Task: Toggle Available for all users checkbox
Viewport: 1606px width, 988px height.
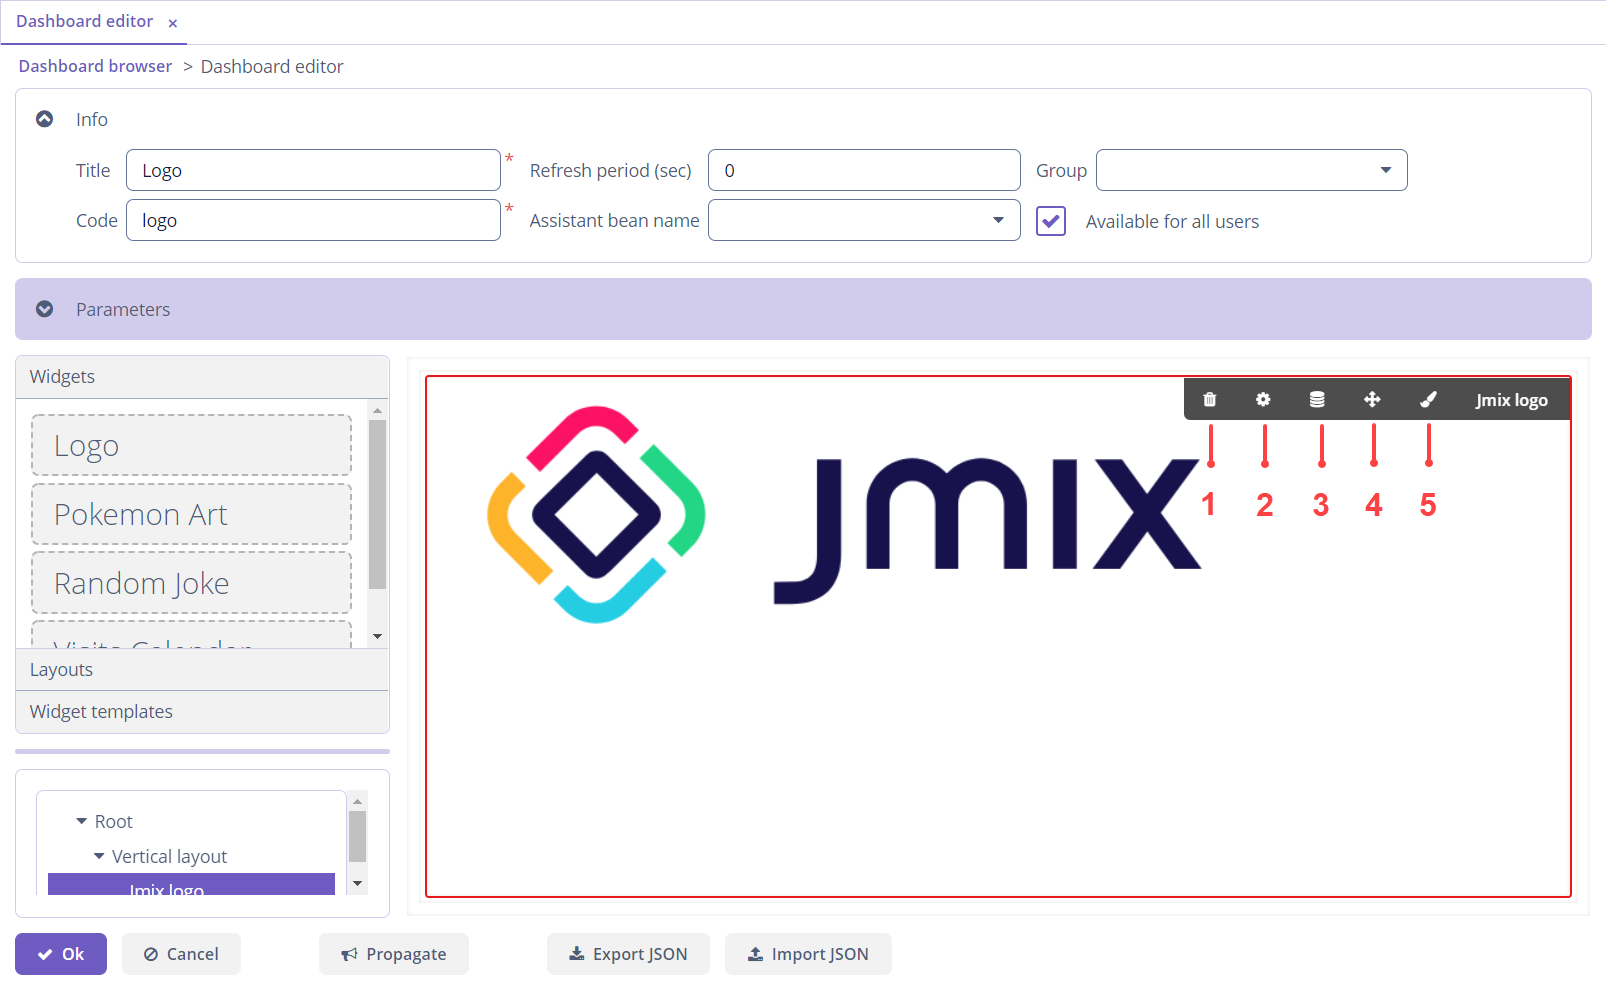Action: (x=1051, y=221)
